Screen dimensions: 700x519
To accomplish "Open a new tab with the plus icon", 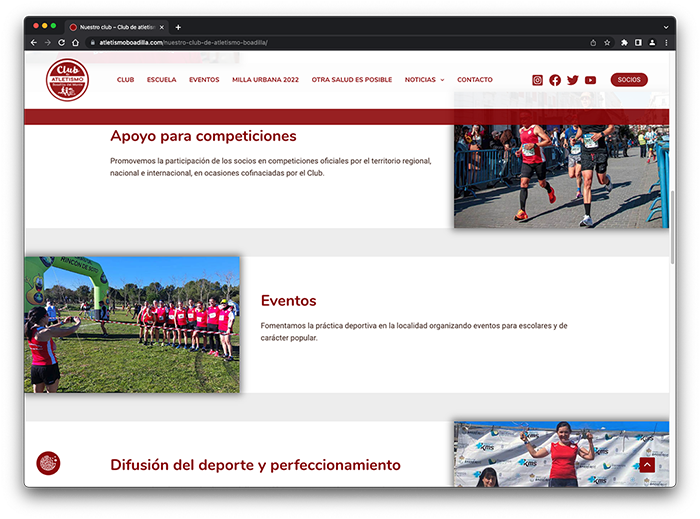I will [178, 27].
